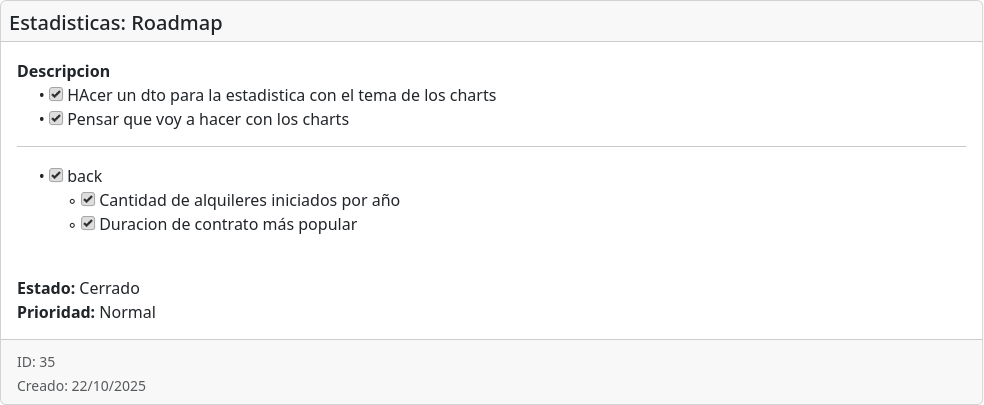Click the word 'charts' in first item
The image size is (984, 405).
coord(471,96)
